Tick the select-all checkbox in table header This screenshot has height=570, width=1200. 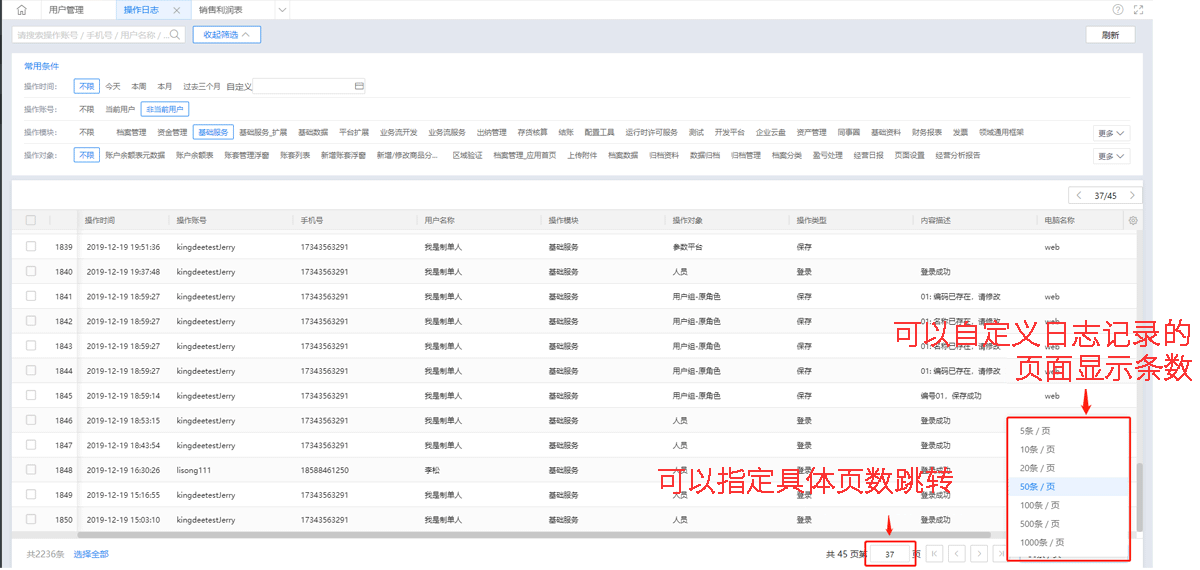coord(31,220)
